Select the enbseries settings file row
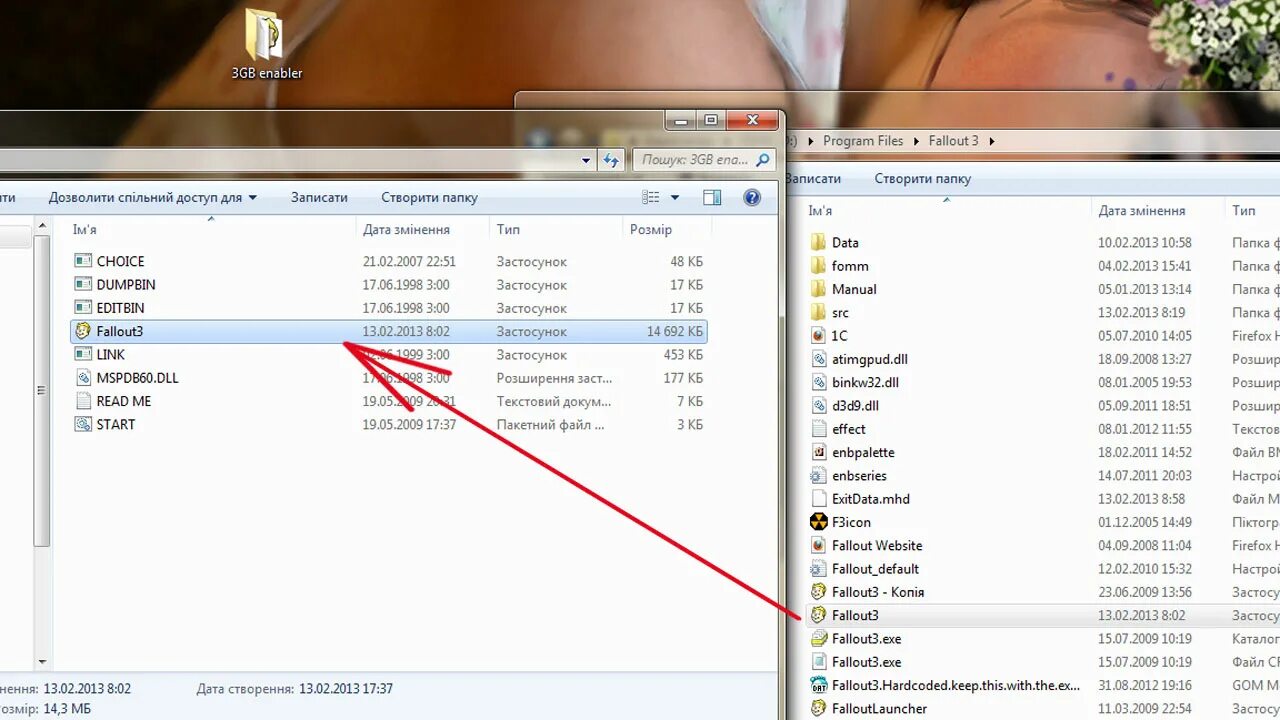Screen dimensions: 1280x720 (1042, 476)
